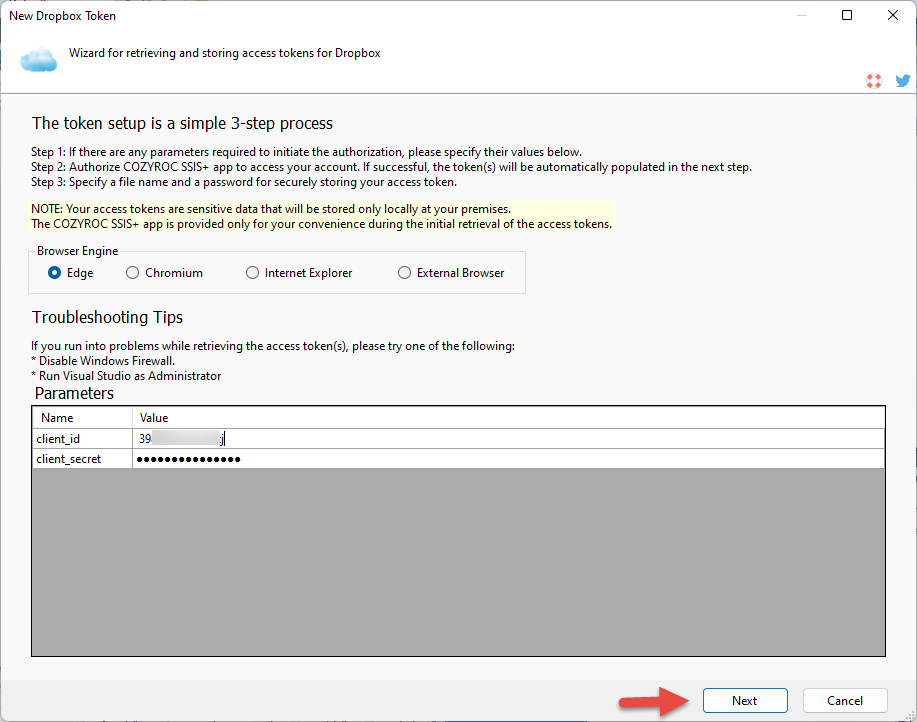
Task: Select the External Browser option
Action: 451,273
